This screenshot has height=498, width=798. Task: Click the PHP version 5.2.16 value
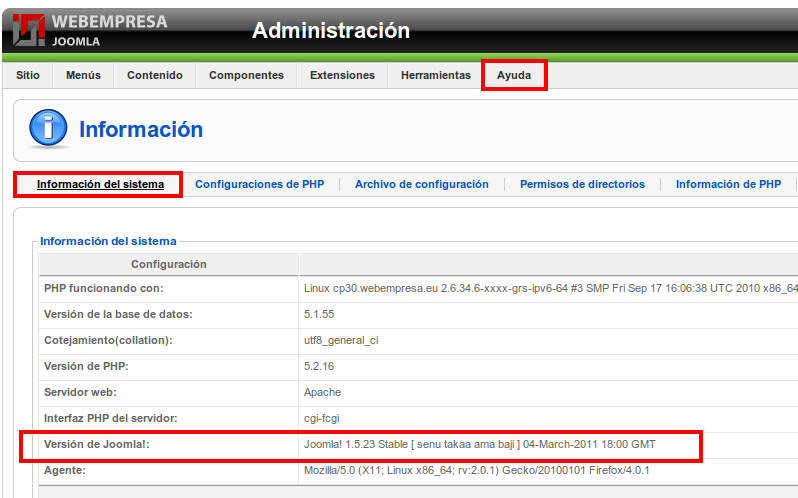pos(319,366)
